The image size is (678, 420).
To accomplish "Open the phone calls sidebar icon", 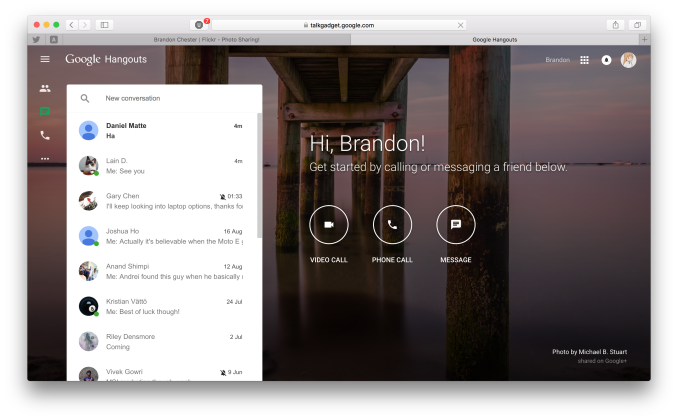I will [45, 135].
